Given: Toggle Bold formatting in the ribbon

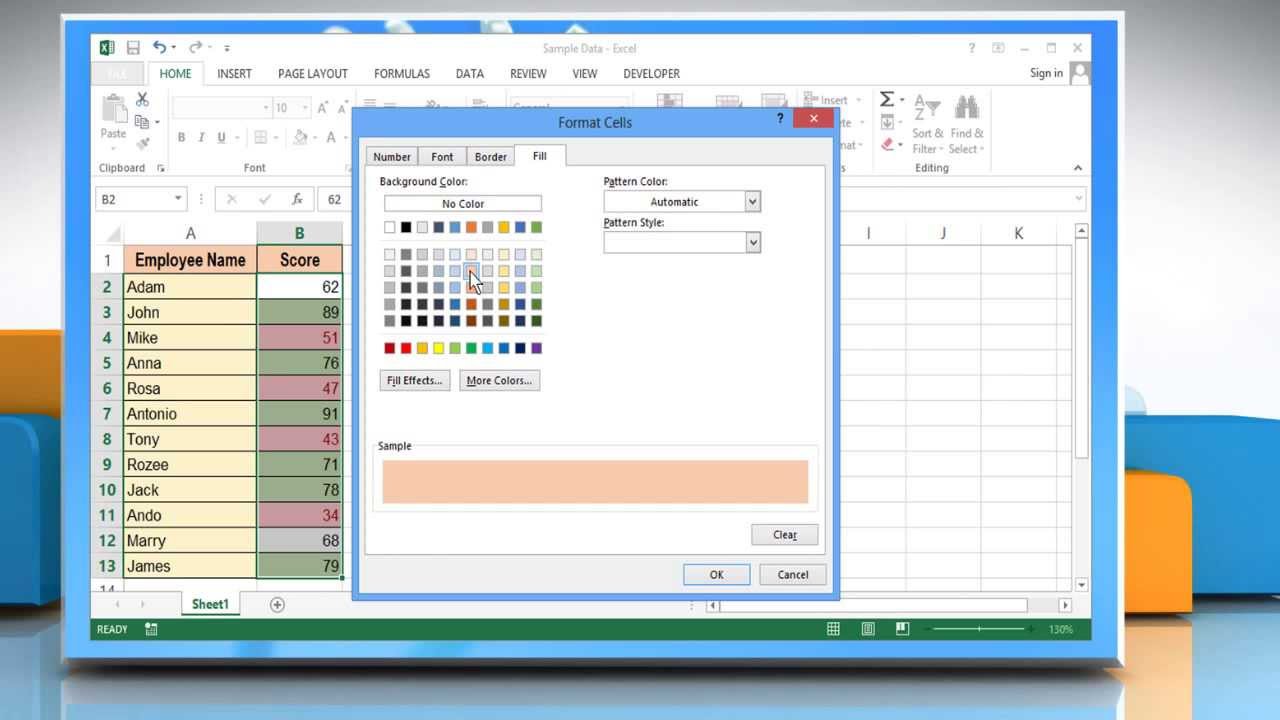Looking at the screenshot, I should point(181,138).
